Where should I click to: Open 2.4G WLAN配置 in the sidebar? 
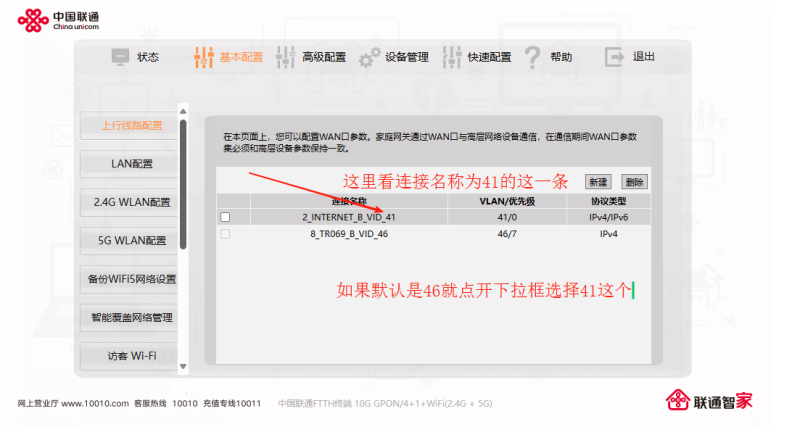coord(130,202)
